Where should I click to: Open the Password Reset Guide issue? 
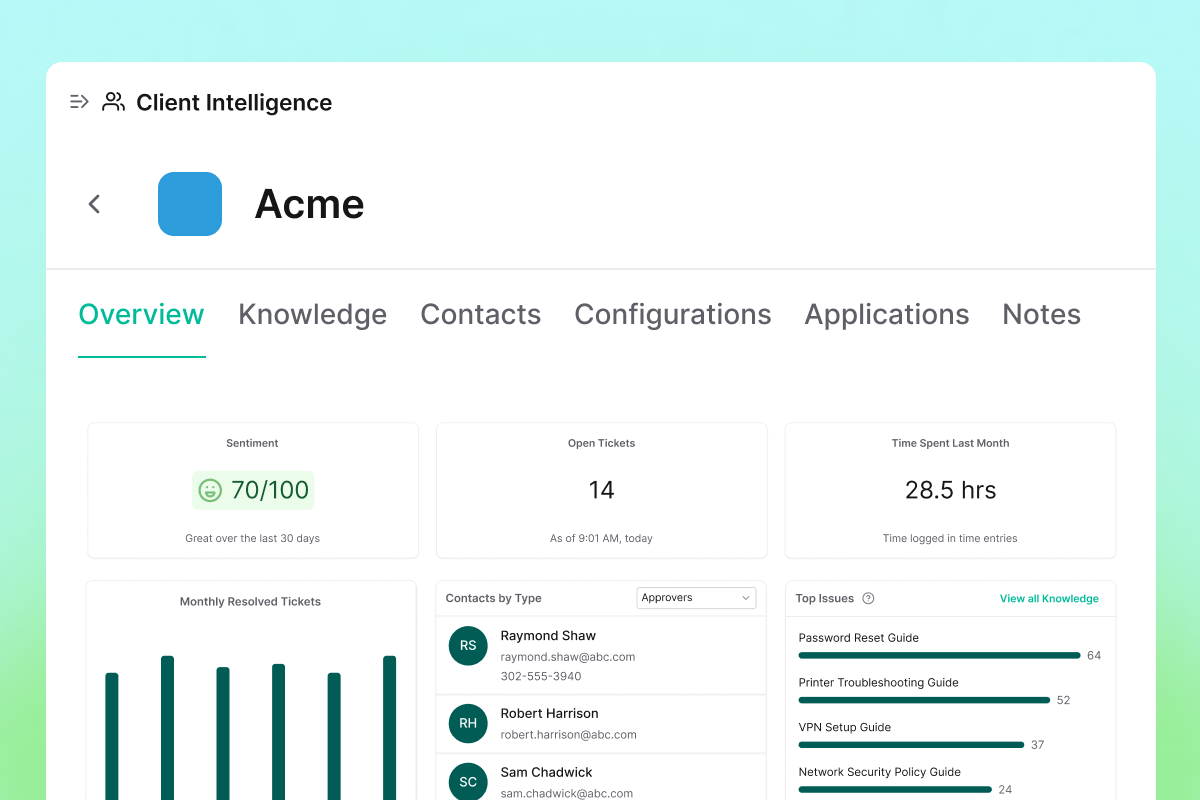click(858, 638)
